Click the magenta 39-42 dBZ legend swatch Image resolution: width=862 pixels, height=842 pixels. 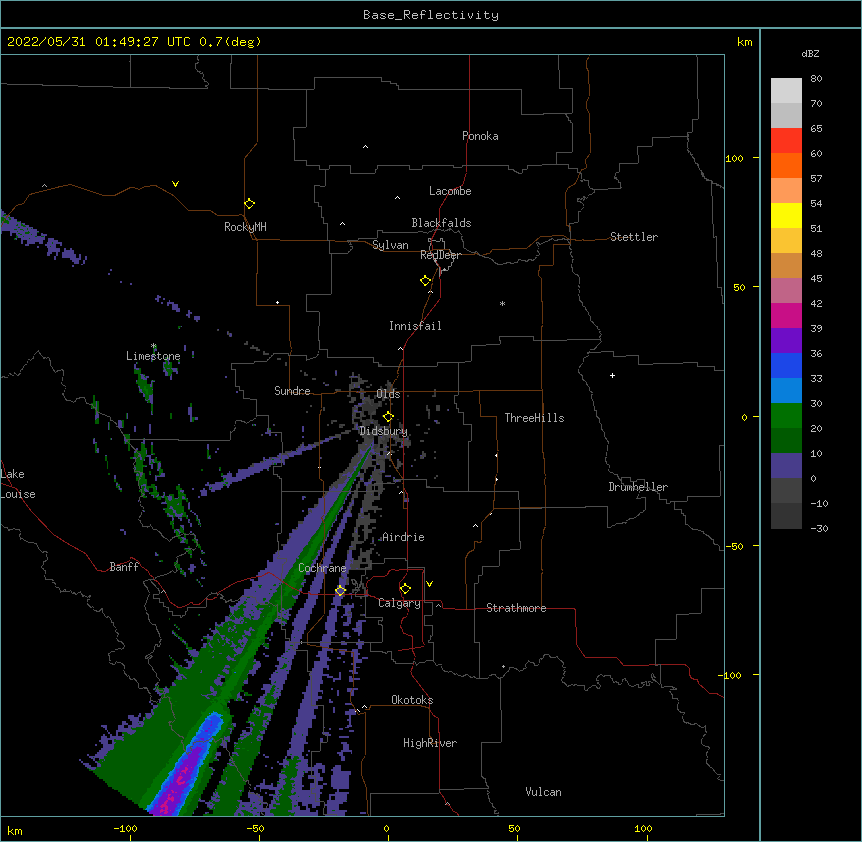(x=786, y=315)
